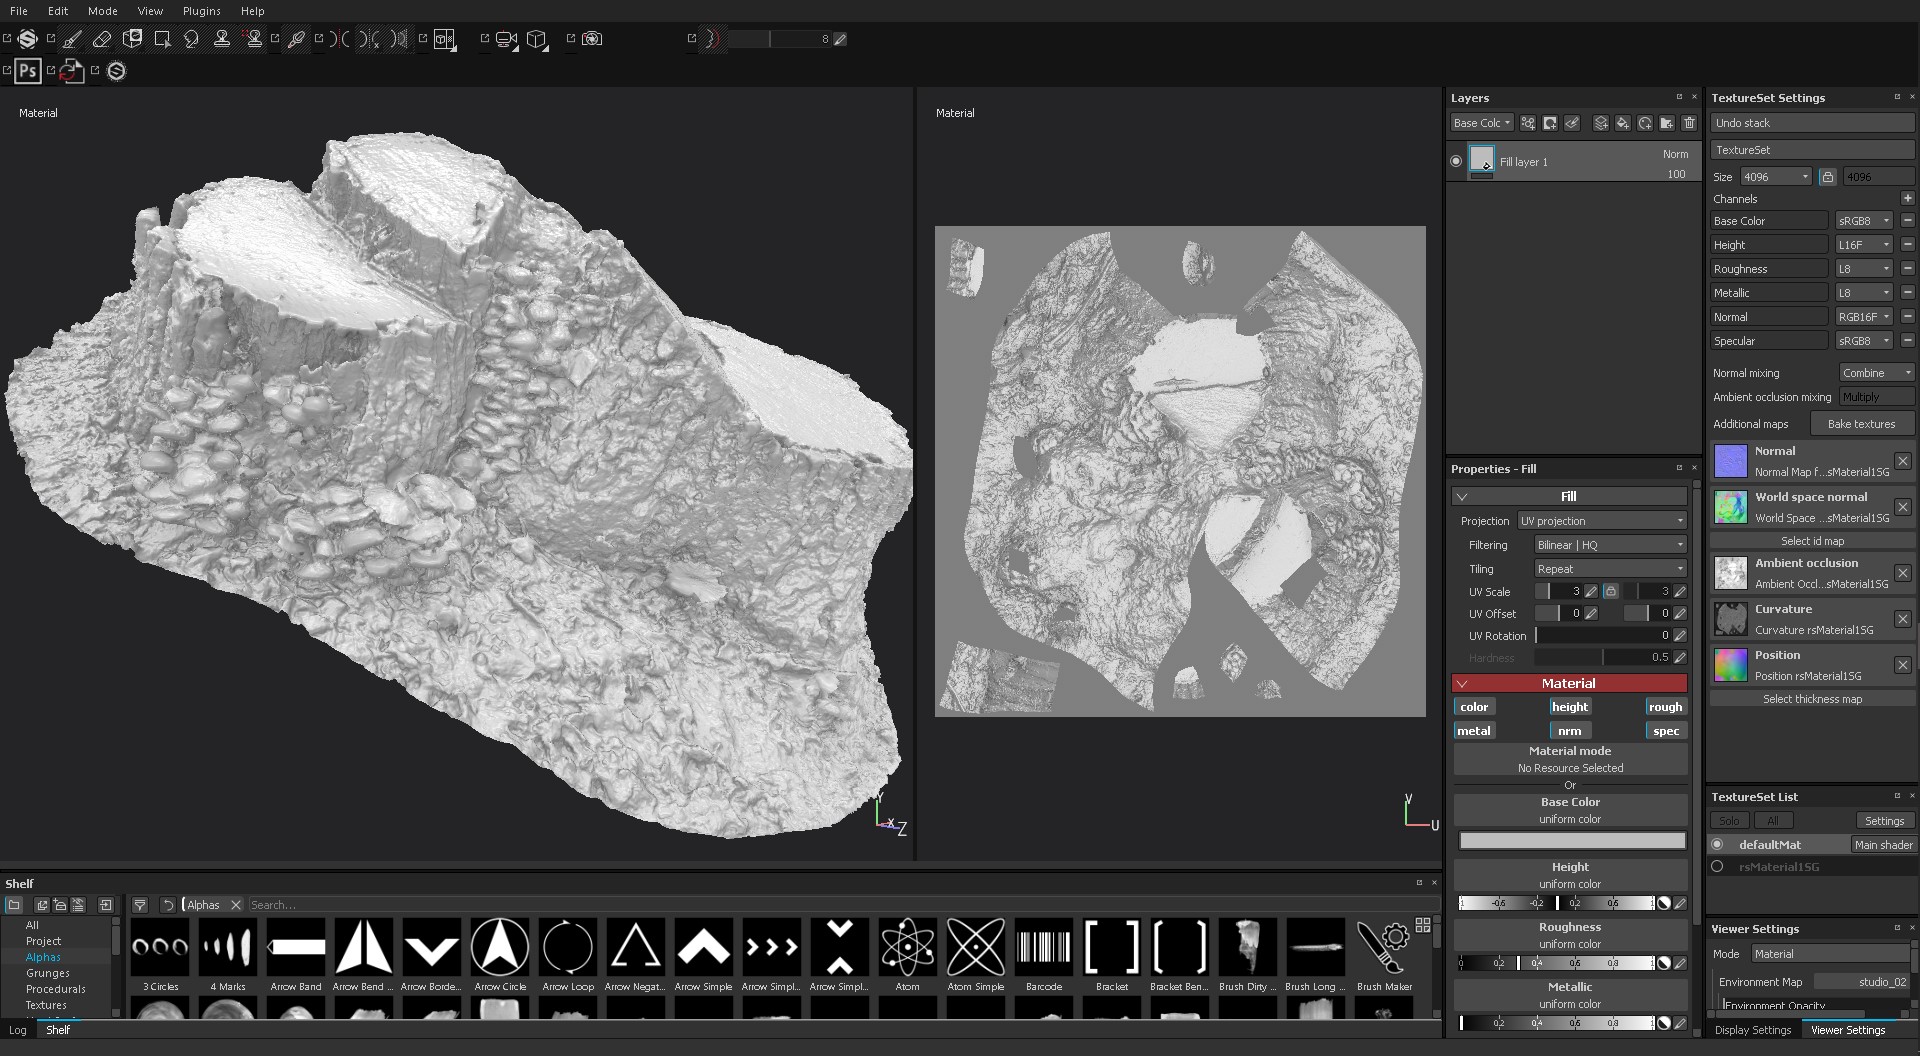Open the Plugins menu
1920x1056 pixels.
(201, 11)
